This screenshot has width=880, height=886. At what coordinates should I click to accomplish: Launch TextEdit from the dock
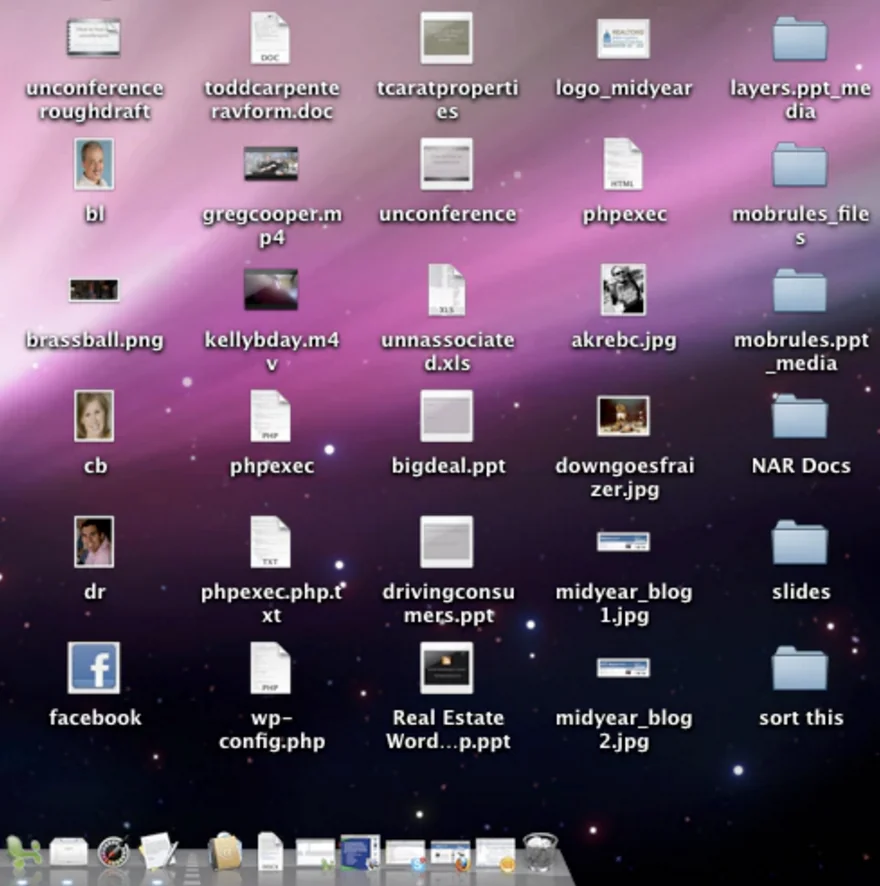156,853
